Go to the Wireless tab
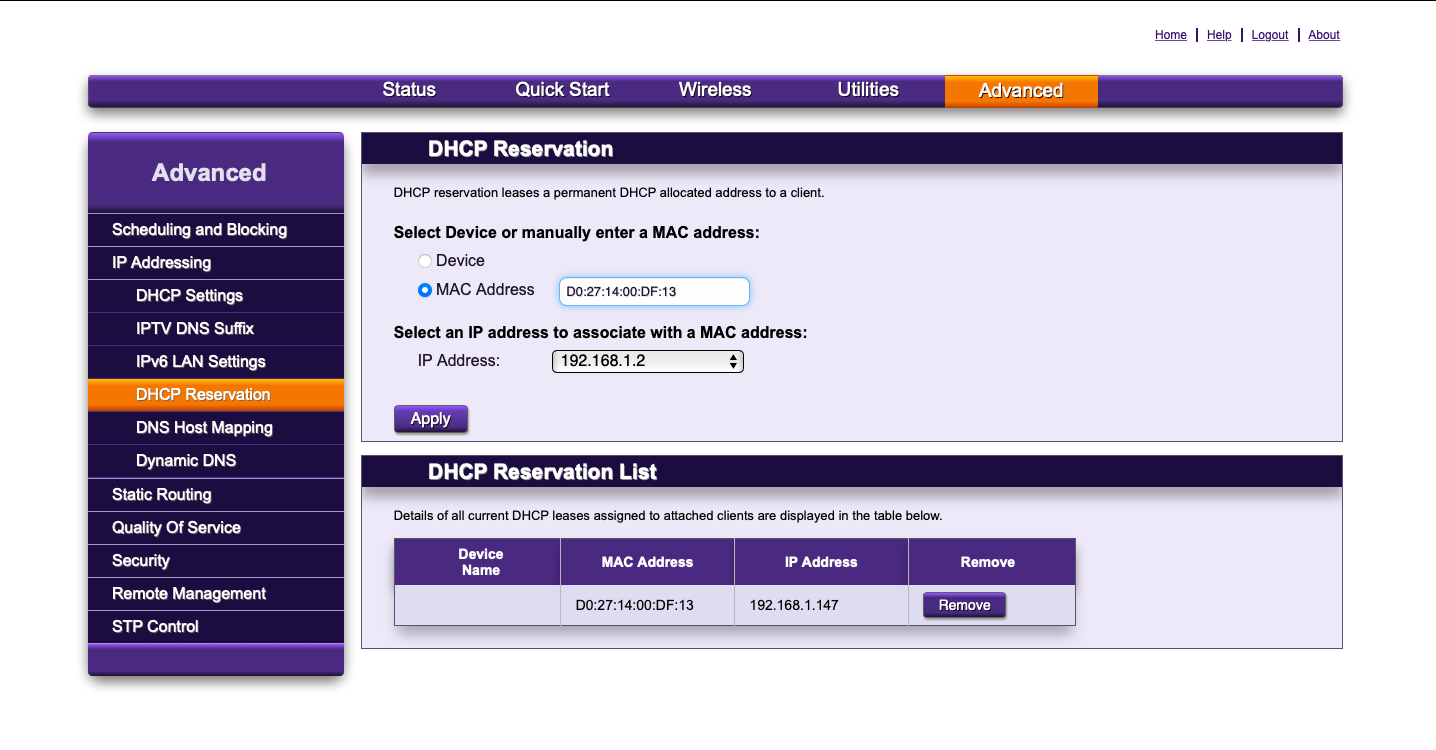This screenshot has width=1436, height=750. click(714, 90)
